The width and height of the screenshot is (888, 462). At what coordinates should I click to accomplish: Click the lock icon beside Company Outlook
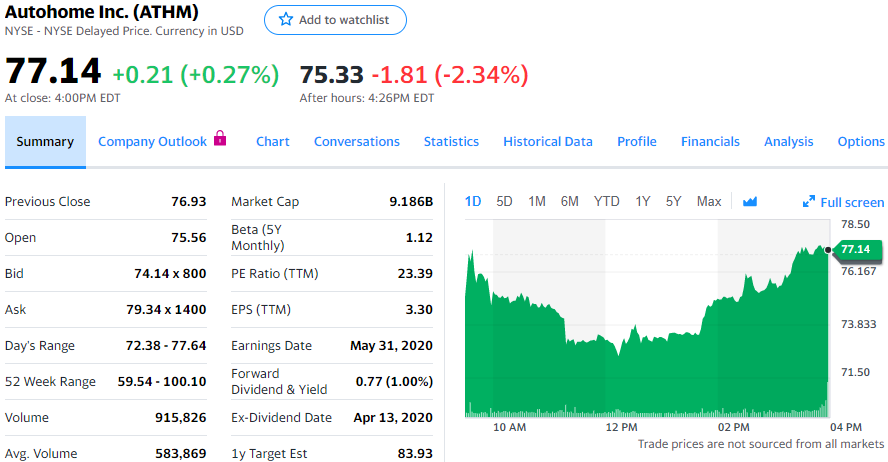point(221,139)
